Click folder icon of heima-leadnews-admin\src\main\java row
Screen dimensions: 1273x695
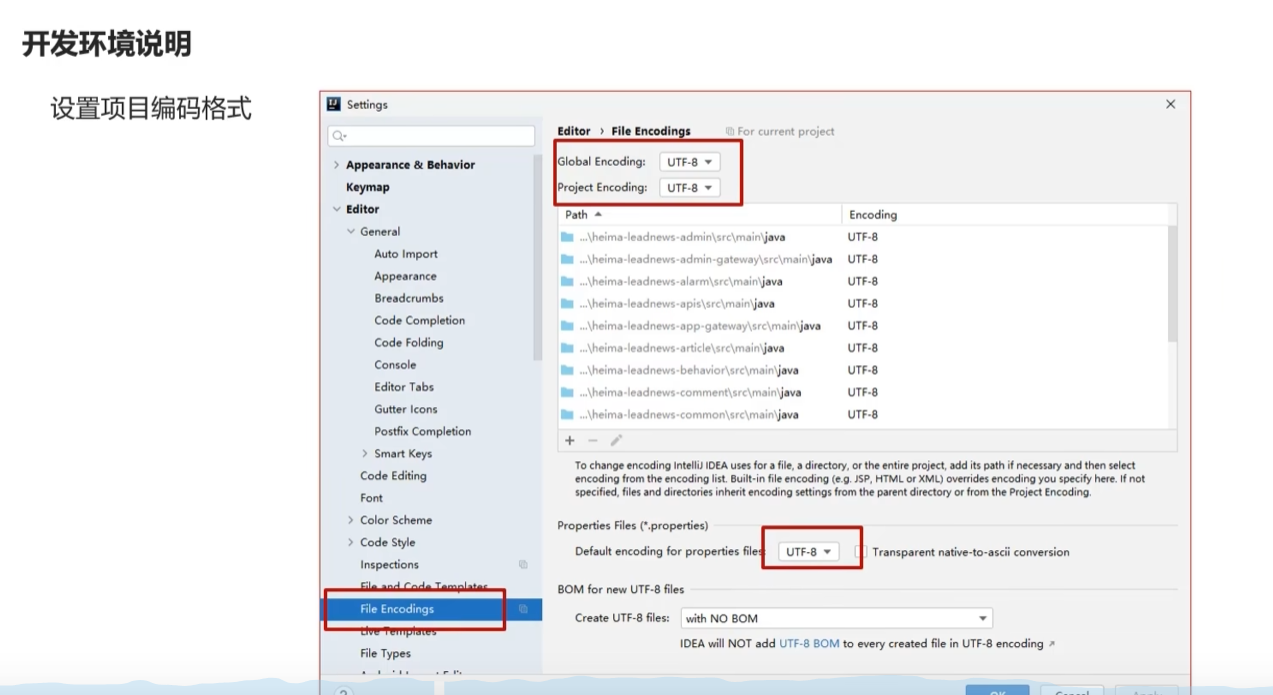(x=567, y=237)
